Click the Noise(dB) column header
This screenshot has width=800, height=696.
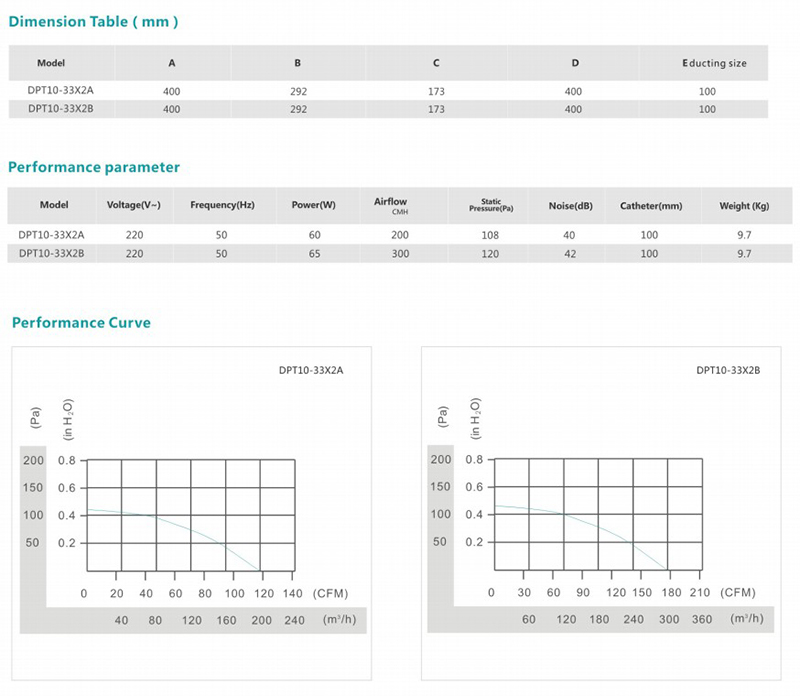click(570, 205)
